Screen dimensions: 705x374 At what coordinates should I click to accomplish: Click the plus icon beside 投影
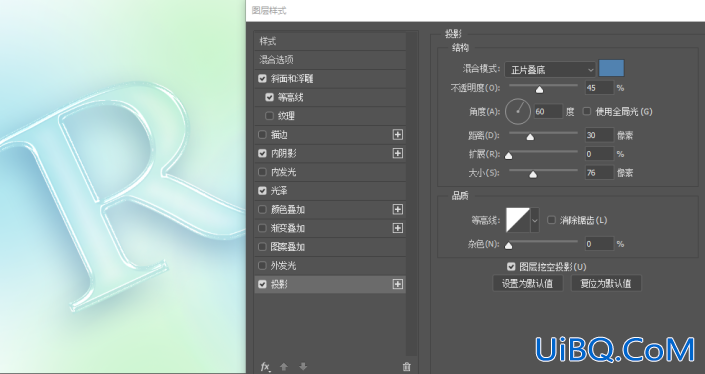[397, 284]
